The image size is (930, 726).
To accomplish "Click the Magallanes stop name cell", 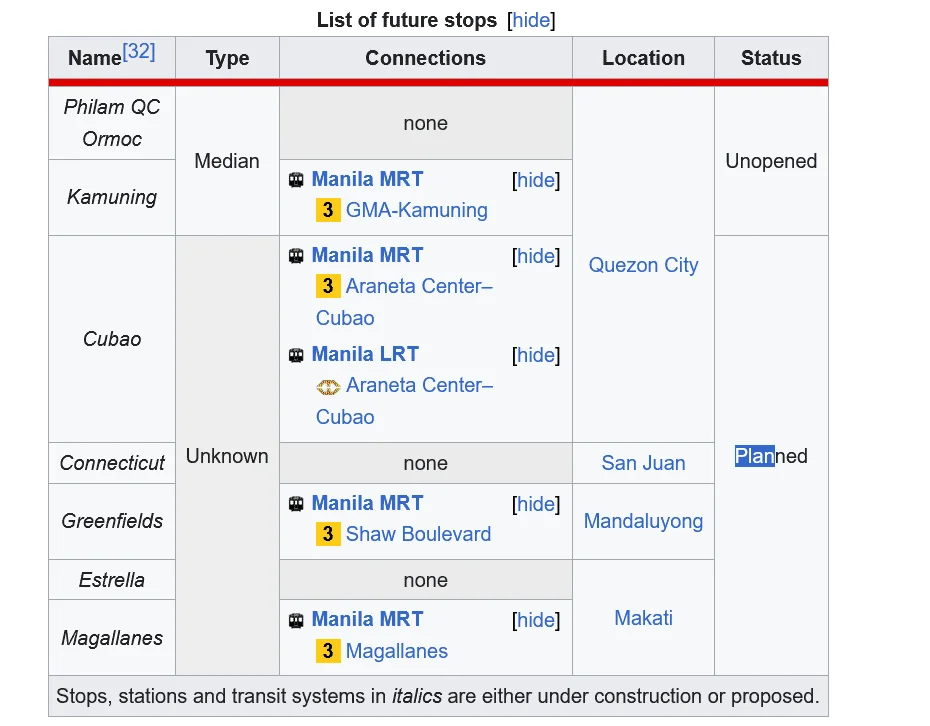I will point(112,638).
